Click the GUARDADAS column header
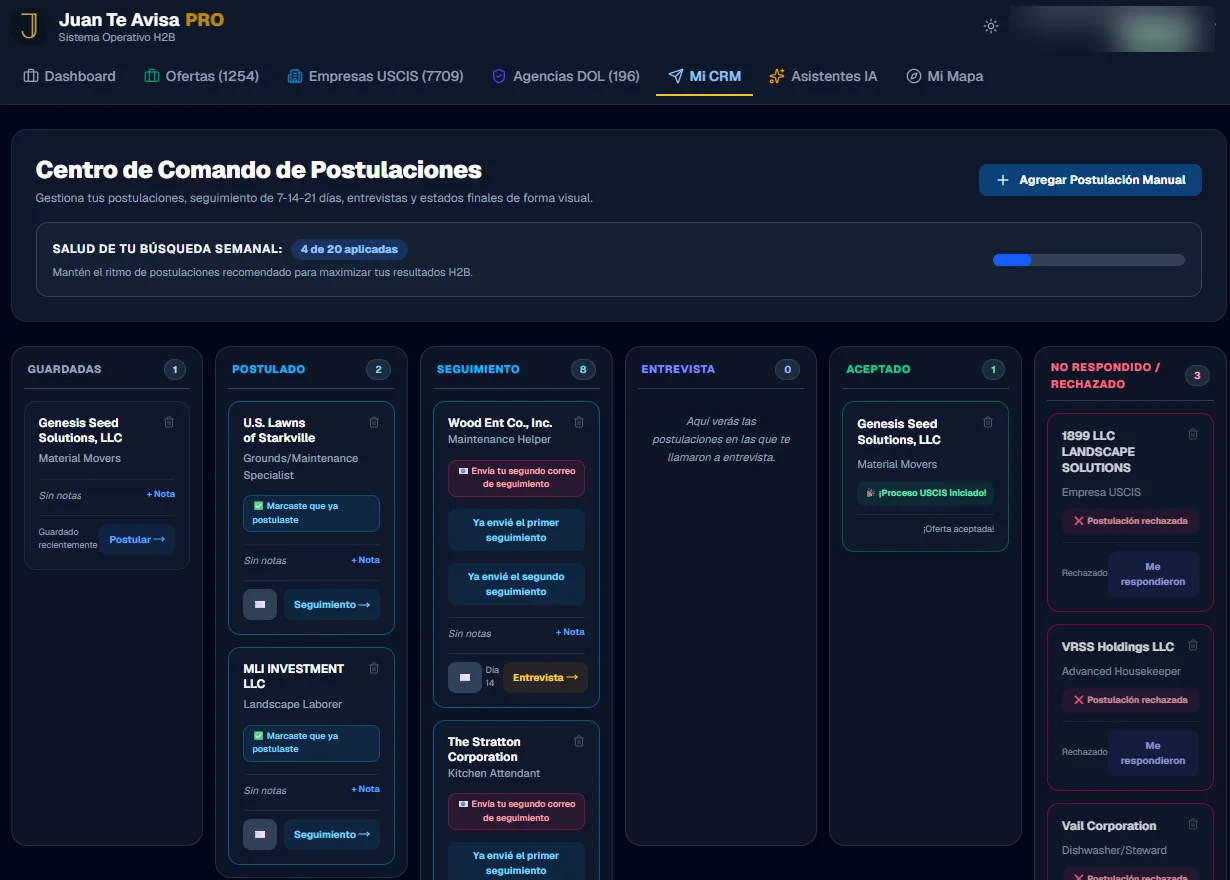The width and height of the screenshot is (1230, 880). (64, 369)
